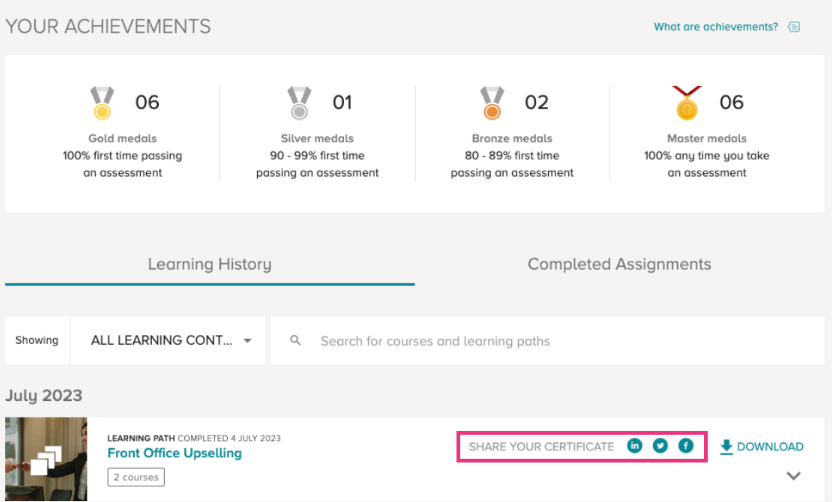Click the Front Office Upselling thumbnail
The height and width of the screenshot is (502, 832).
[x=46, y=459]
